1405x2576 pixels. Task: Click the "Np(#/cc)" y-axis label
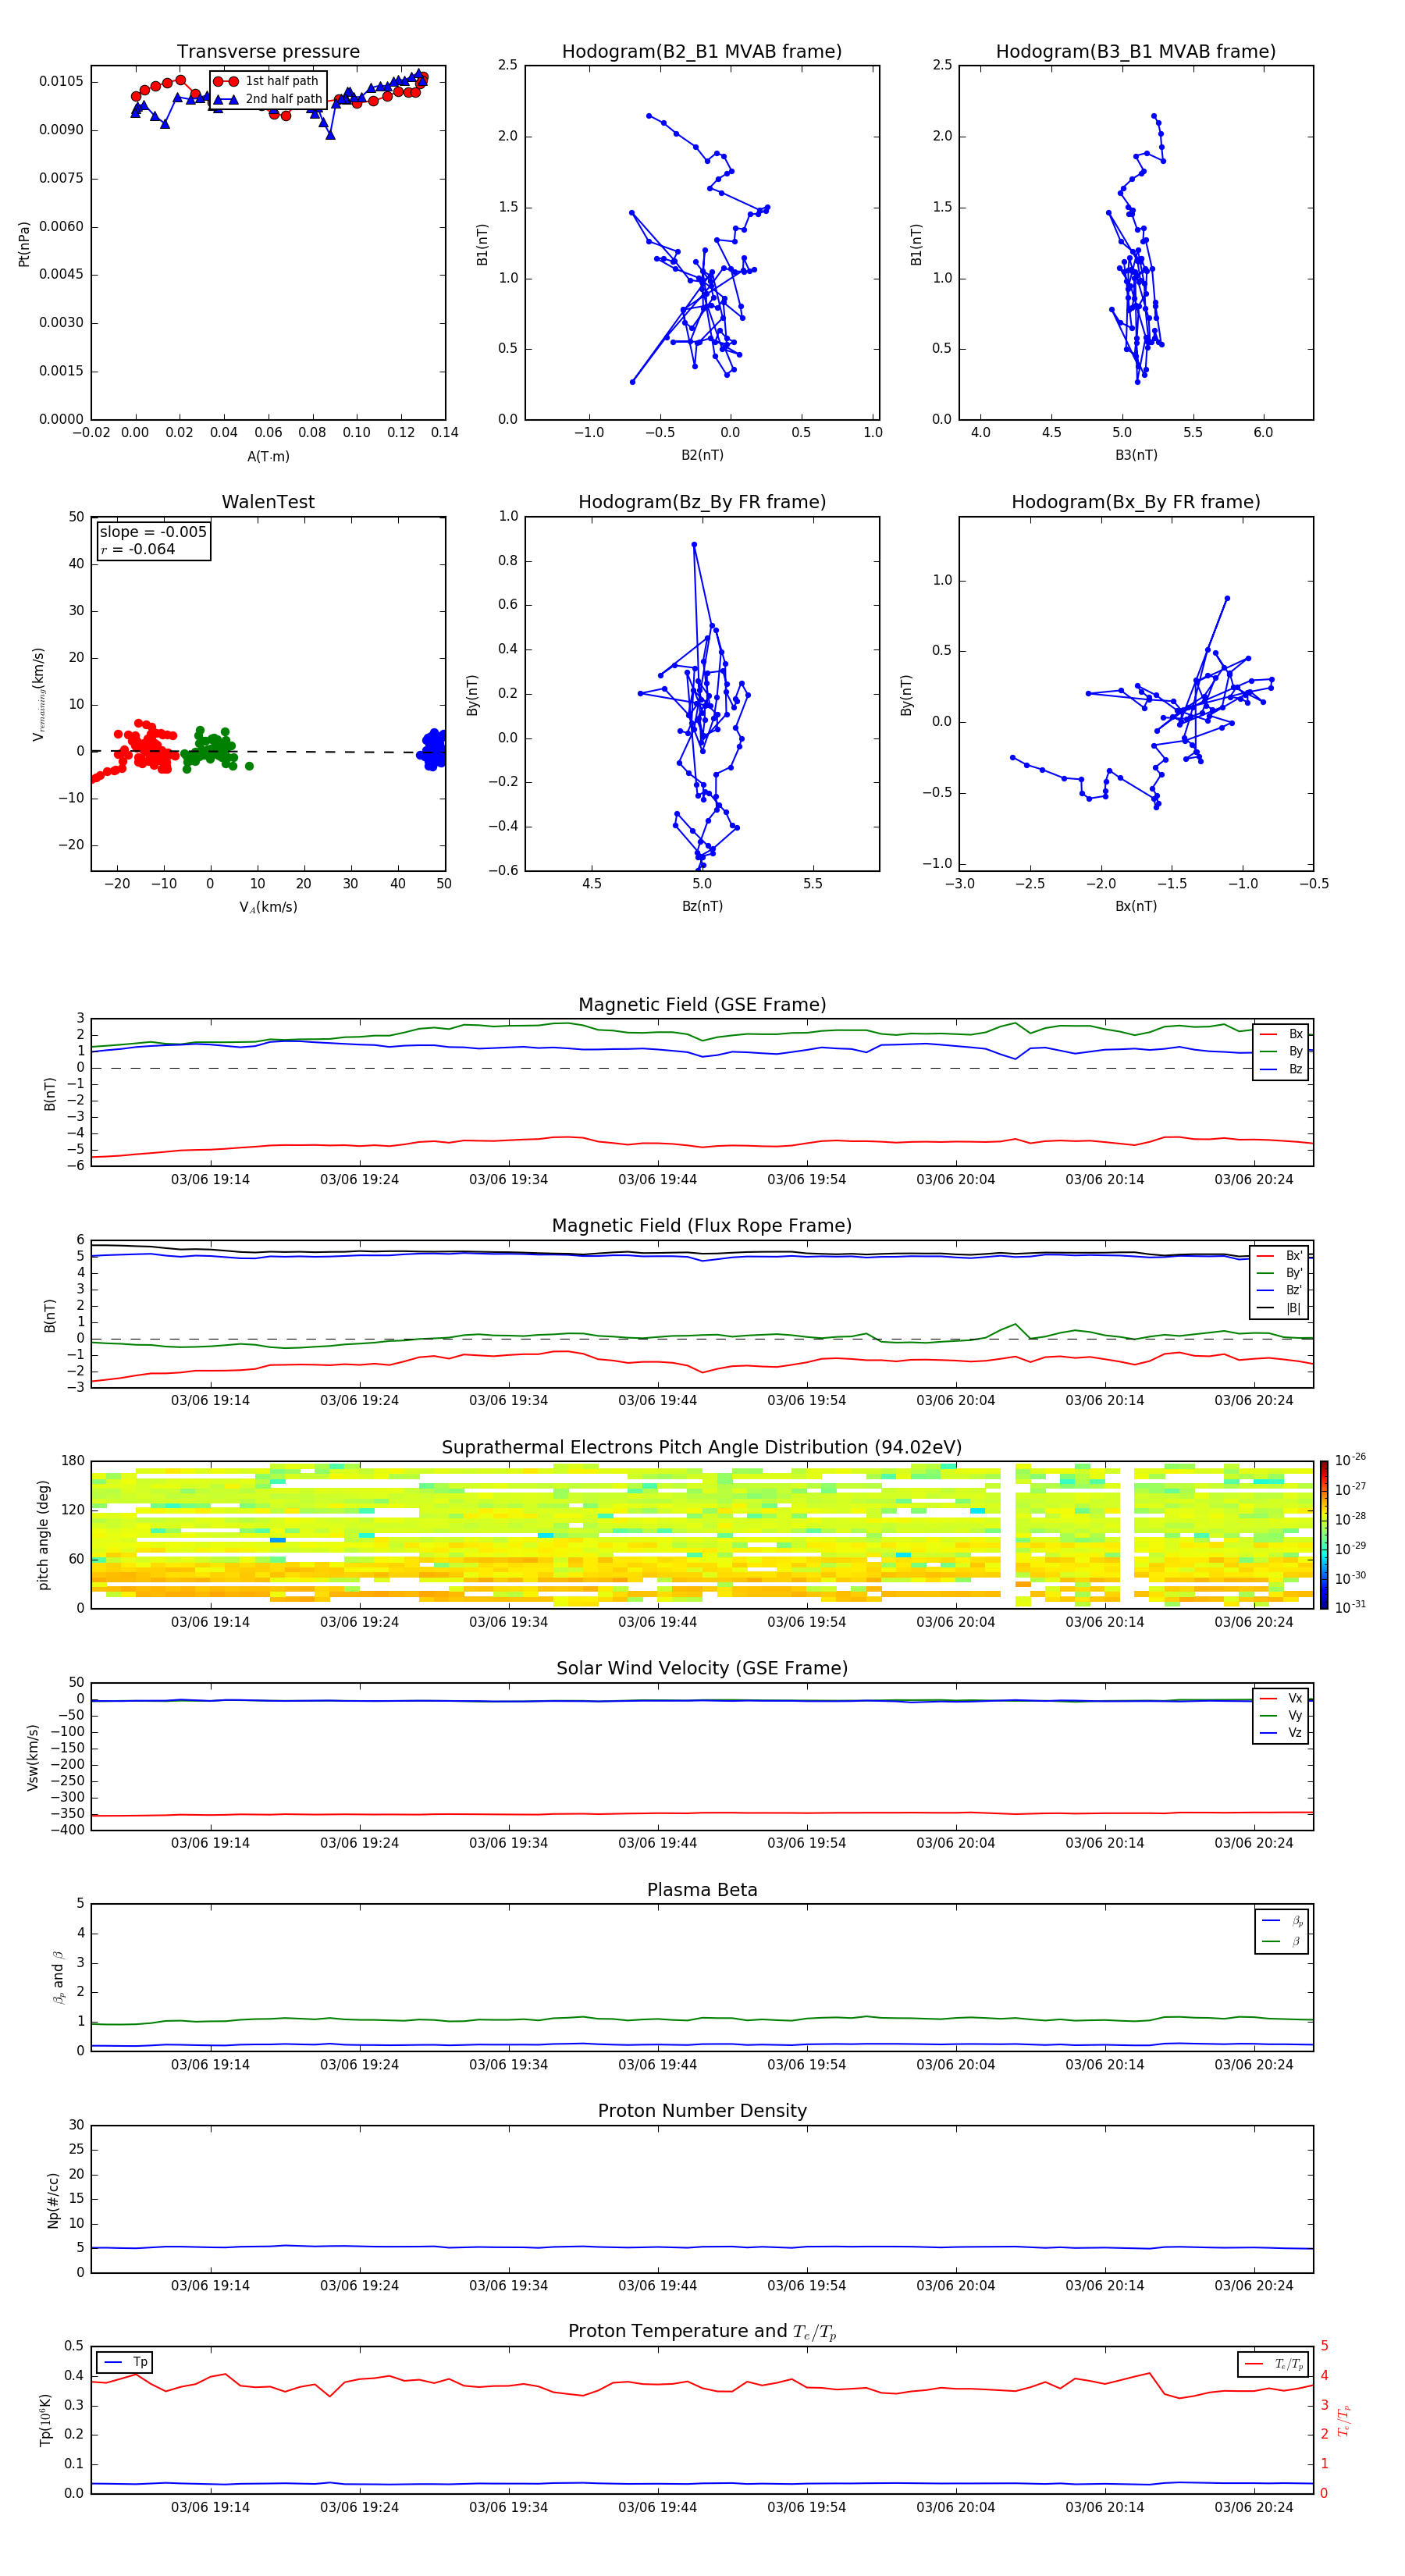click(53, 2200)
